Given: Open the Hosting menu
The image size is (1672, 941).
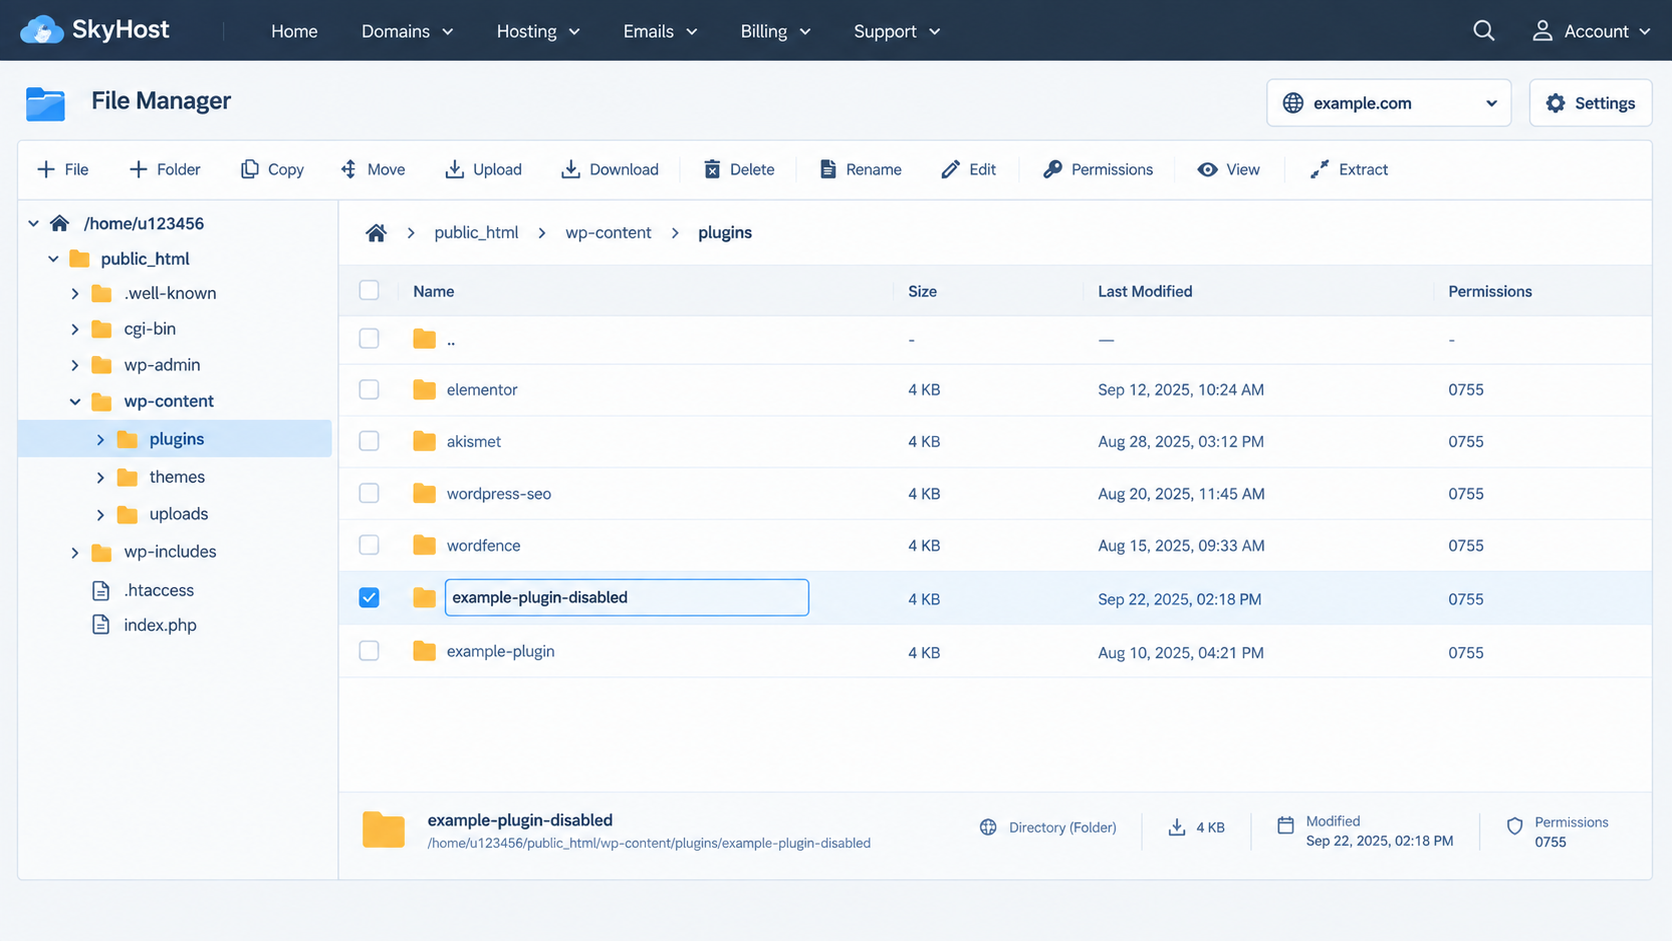Looking at the screenshot, I should pyautogui.click(x=538, y=31).
